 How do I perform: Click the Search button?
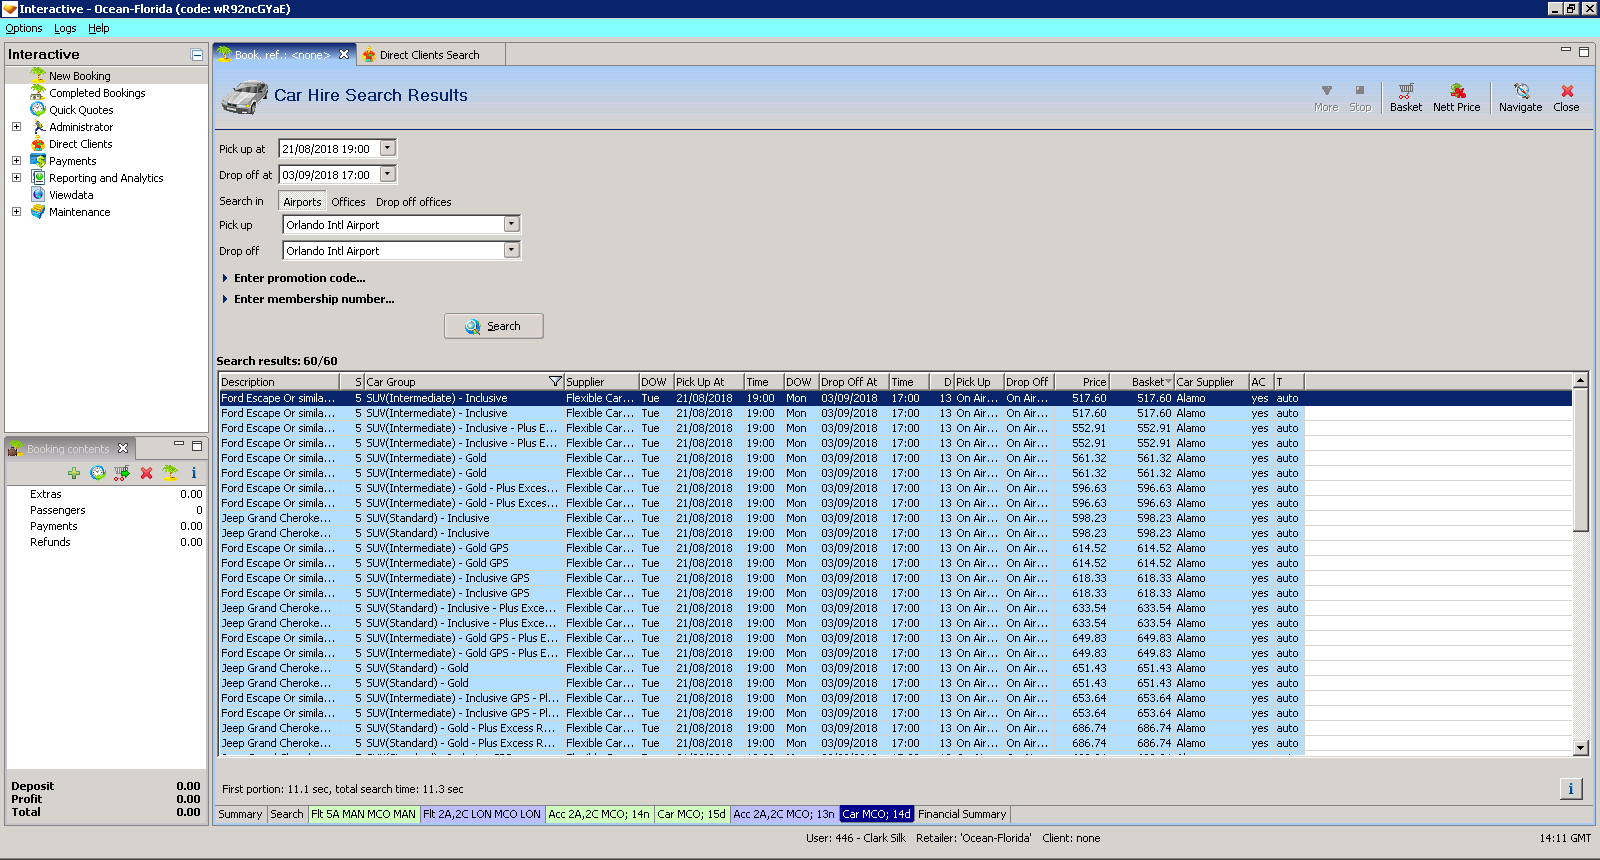pos(494,326)
